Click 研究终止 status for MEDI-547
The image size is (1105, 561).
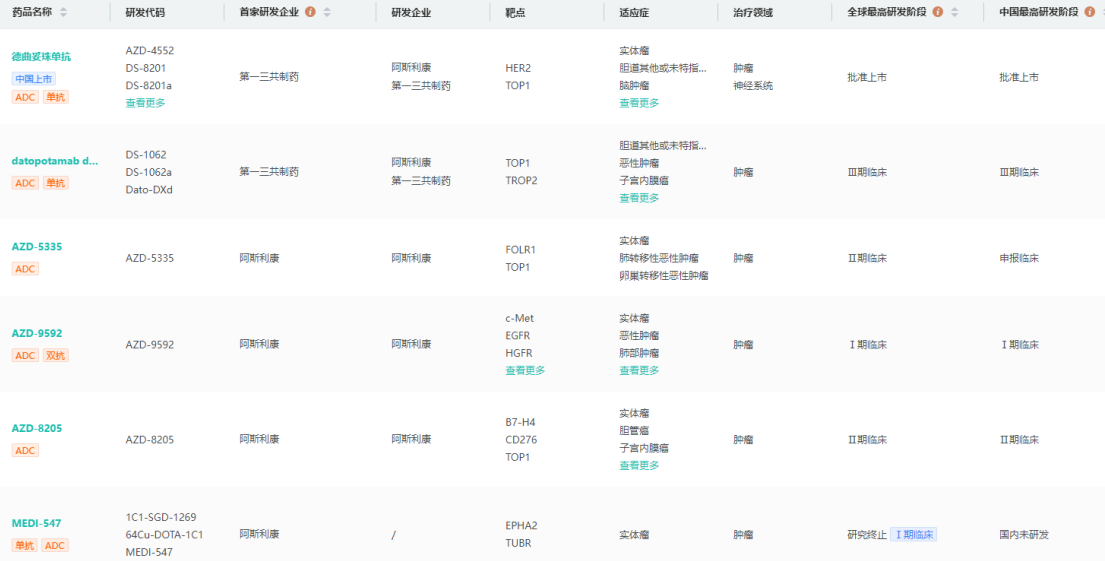pyautogui.click(x=867, y=535)
